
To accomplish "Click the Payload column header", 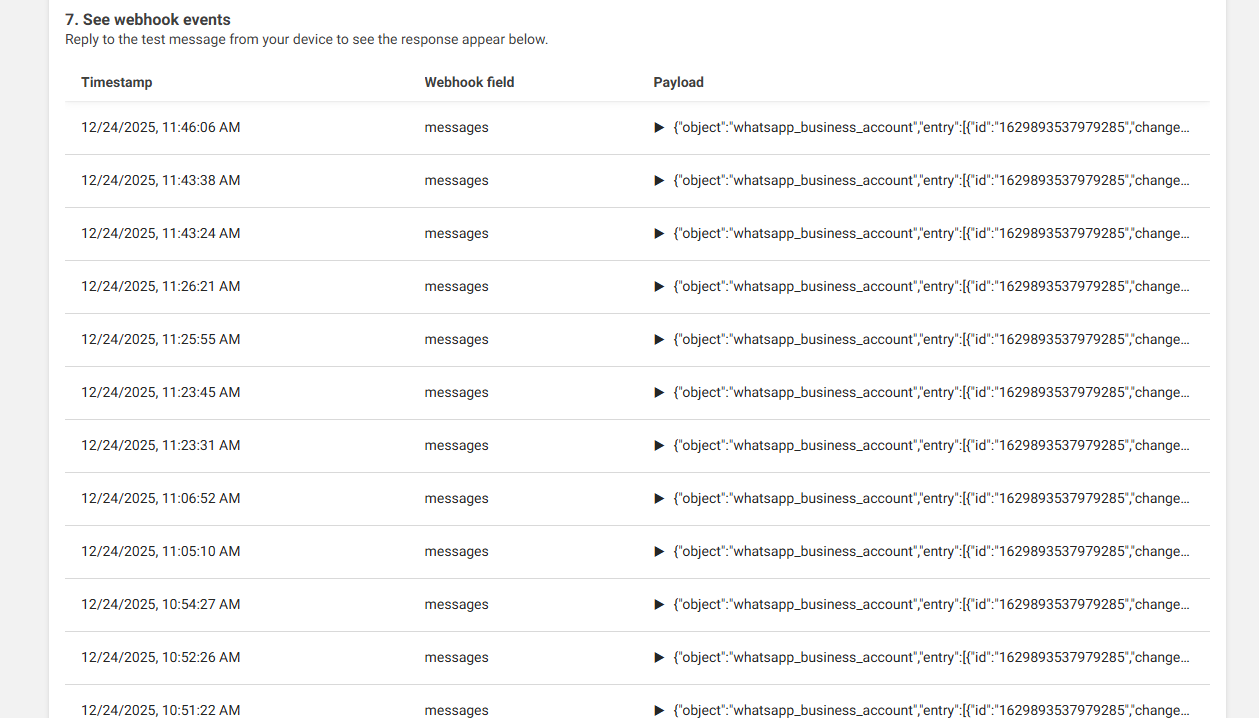I will tap(679, 82).
